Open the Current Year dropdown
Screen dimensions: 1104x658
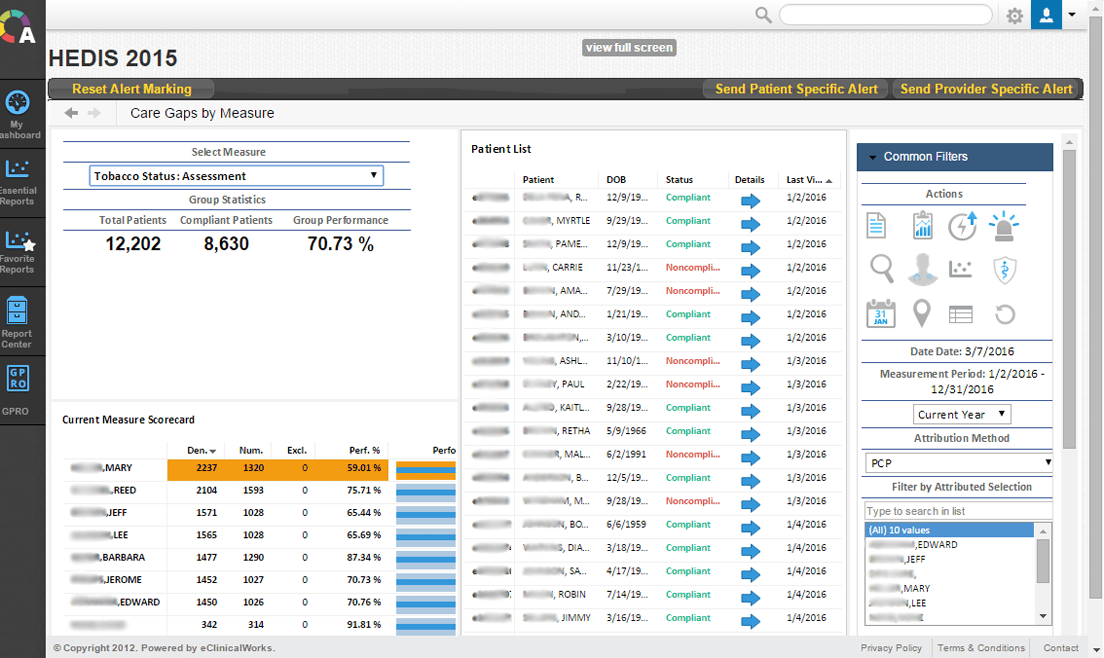[962, 414]
